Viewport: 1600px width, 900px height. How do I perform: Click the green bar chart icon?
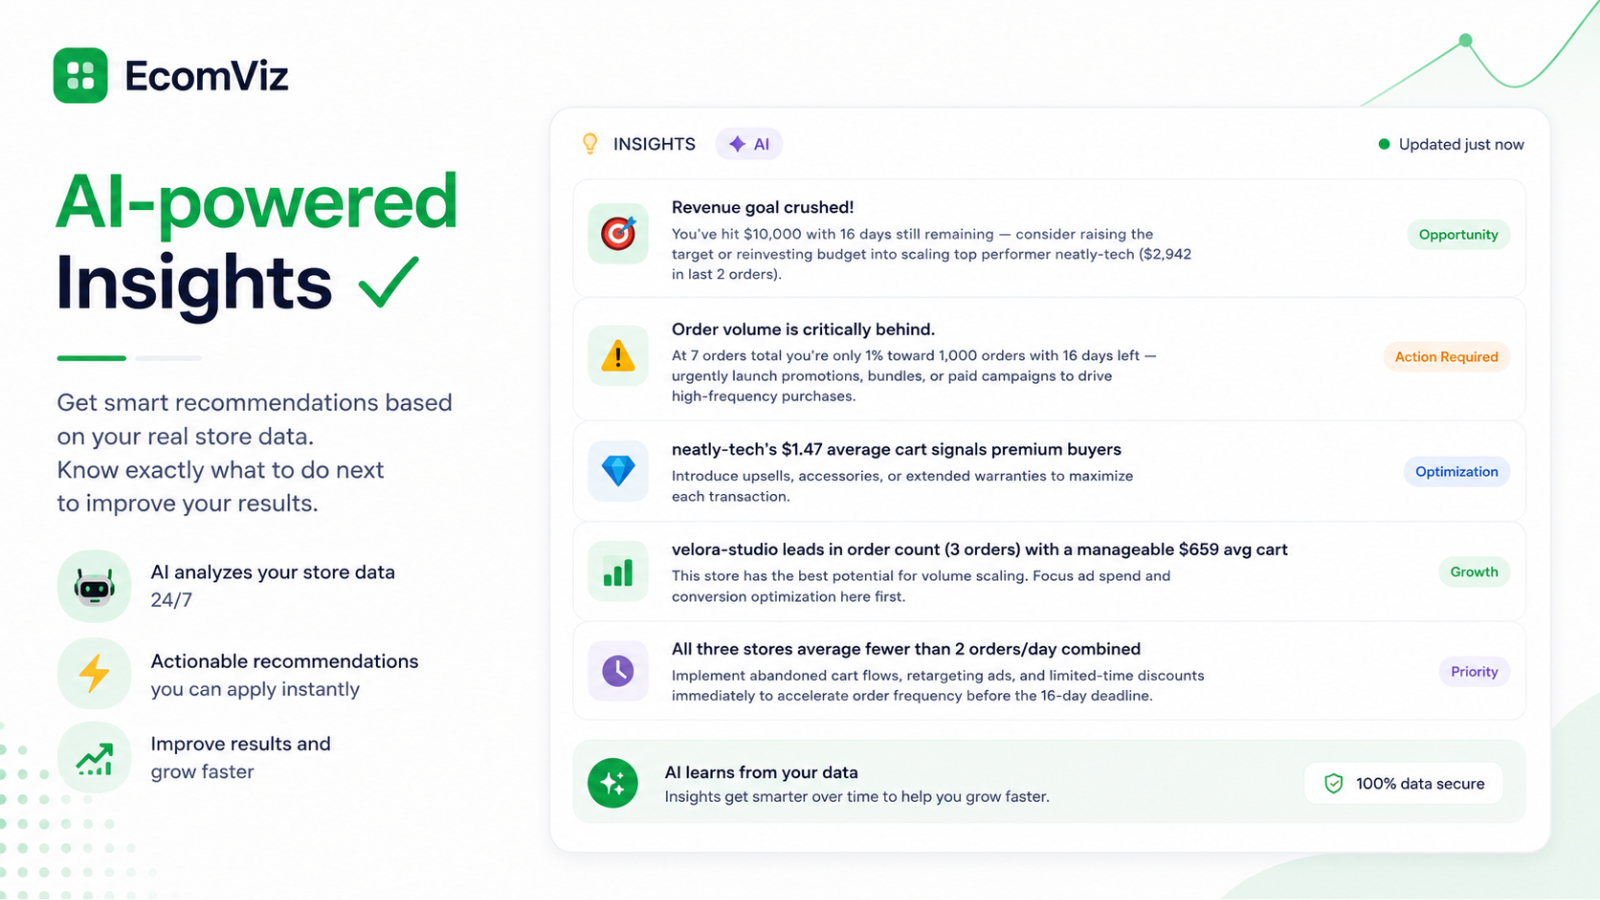pyautogui.click(x=618, y=571)
